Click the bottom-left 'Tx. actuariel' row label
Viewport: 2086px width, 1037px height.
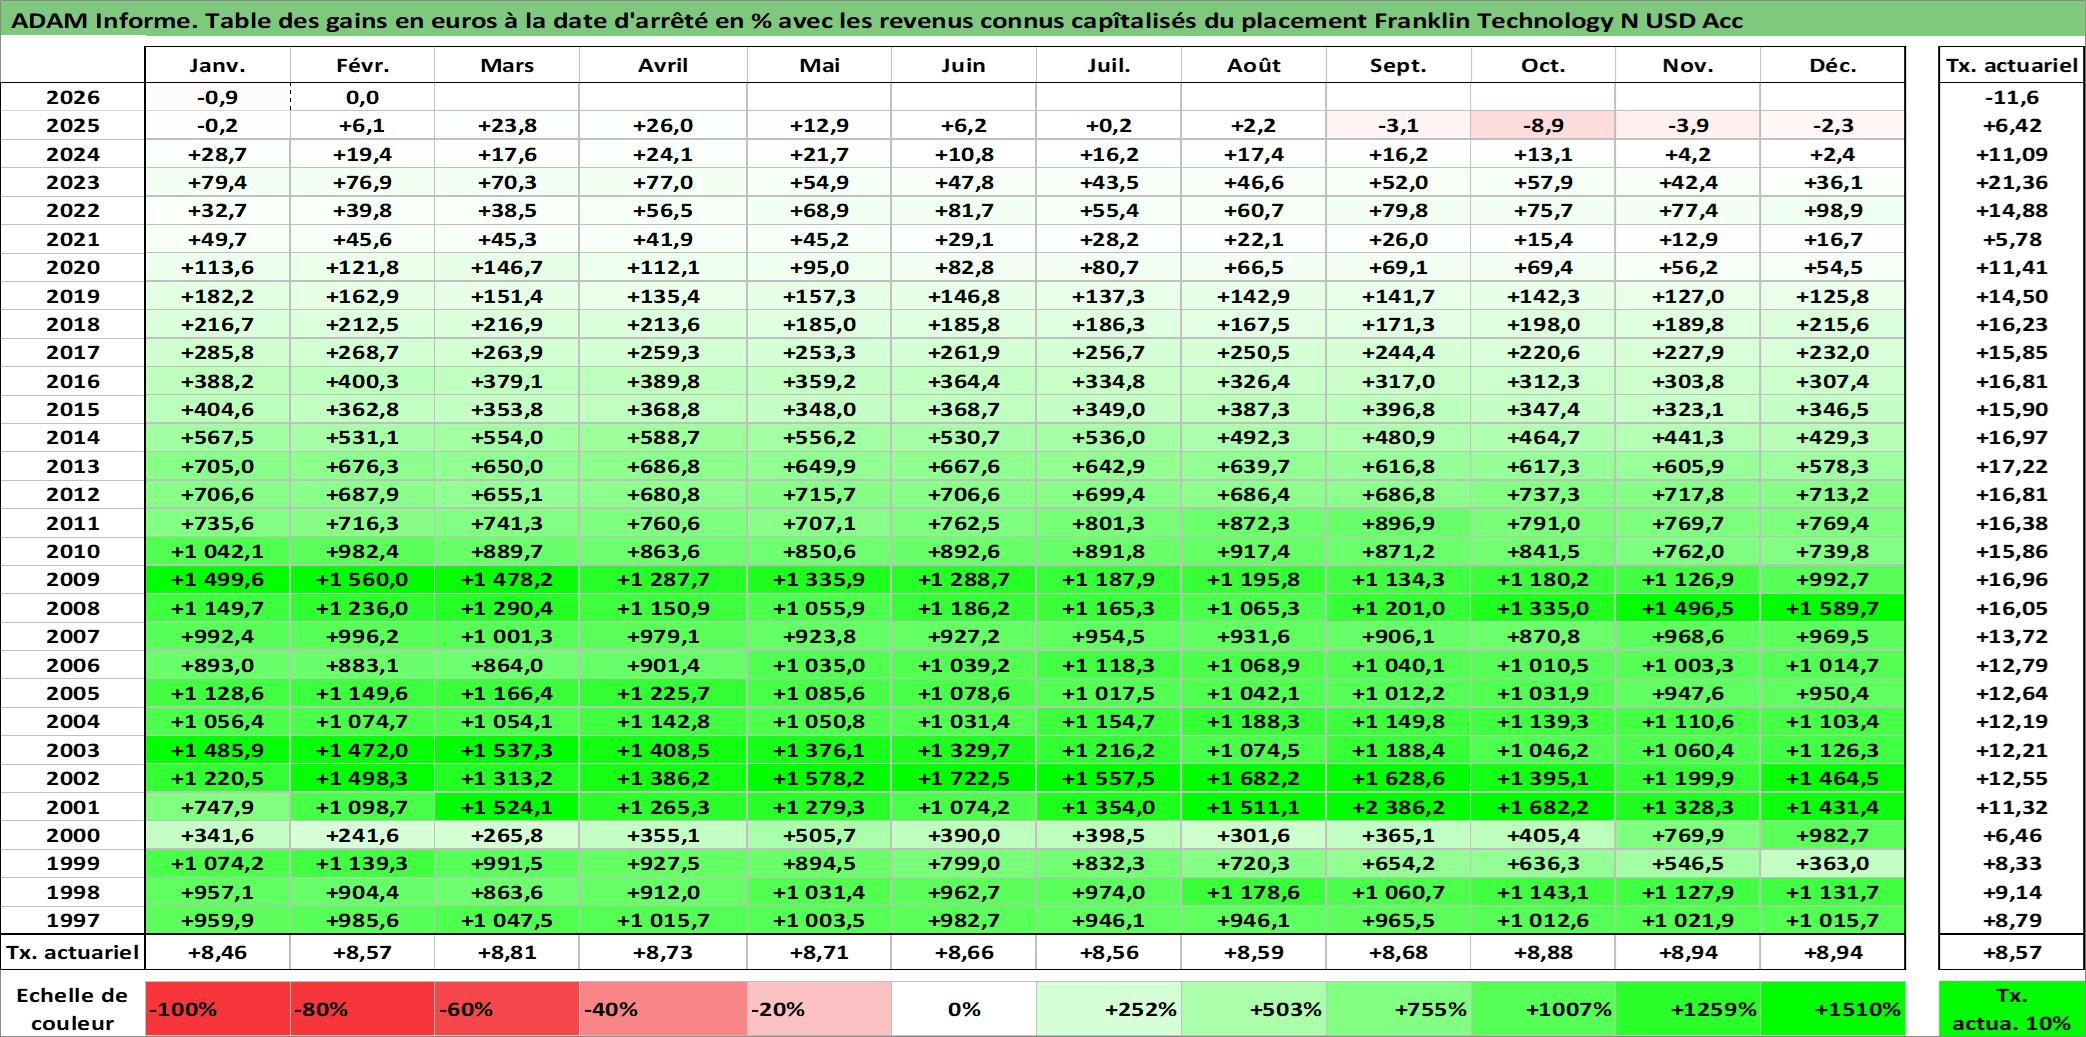(73, 952)
